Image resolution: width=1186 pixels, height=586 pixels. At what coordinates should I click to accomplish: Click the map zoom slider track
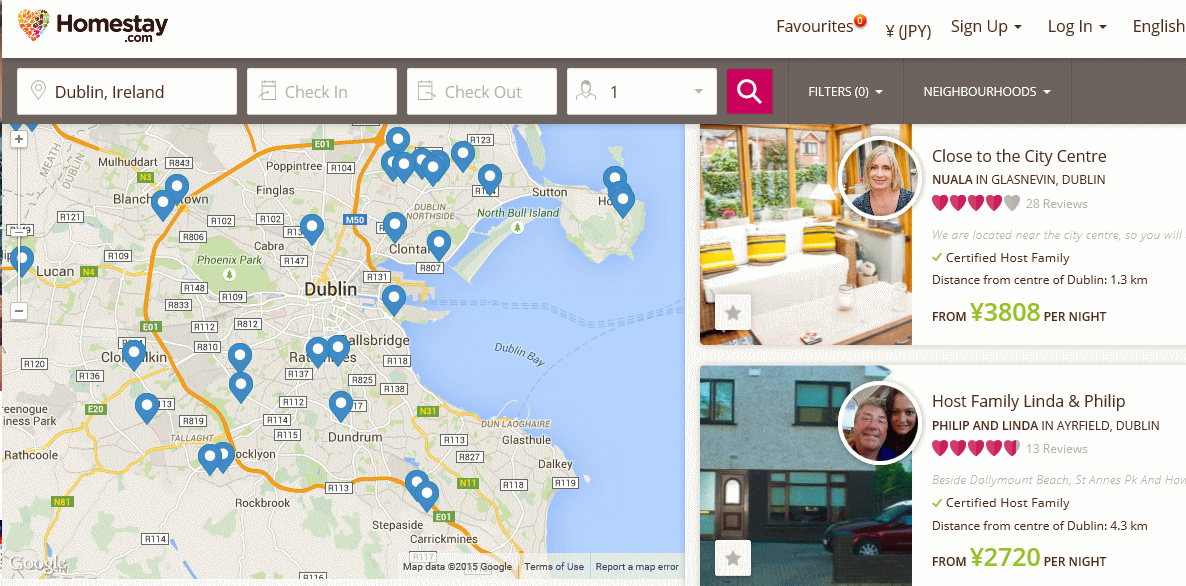tap(20, 225)
